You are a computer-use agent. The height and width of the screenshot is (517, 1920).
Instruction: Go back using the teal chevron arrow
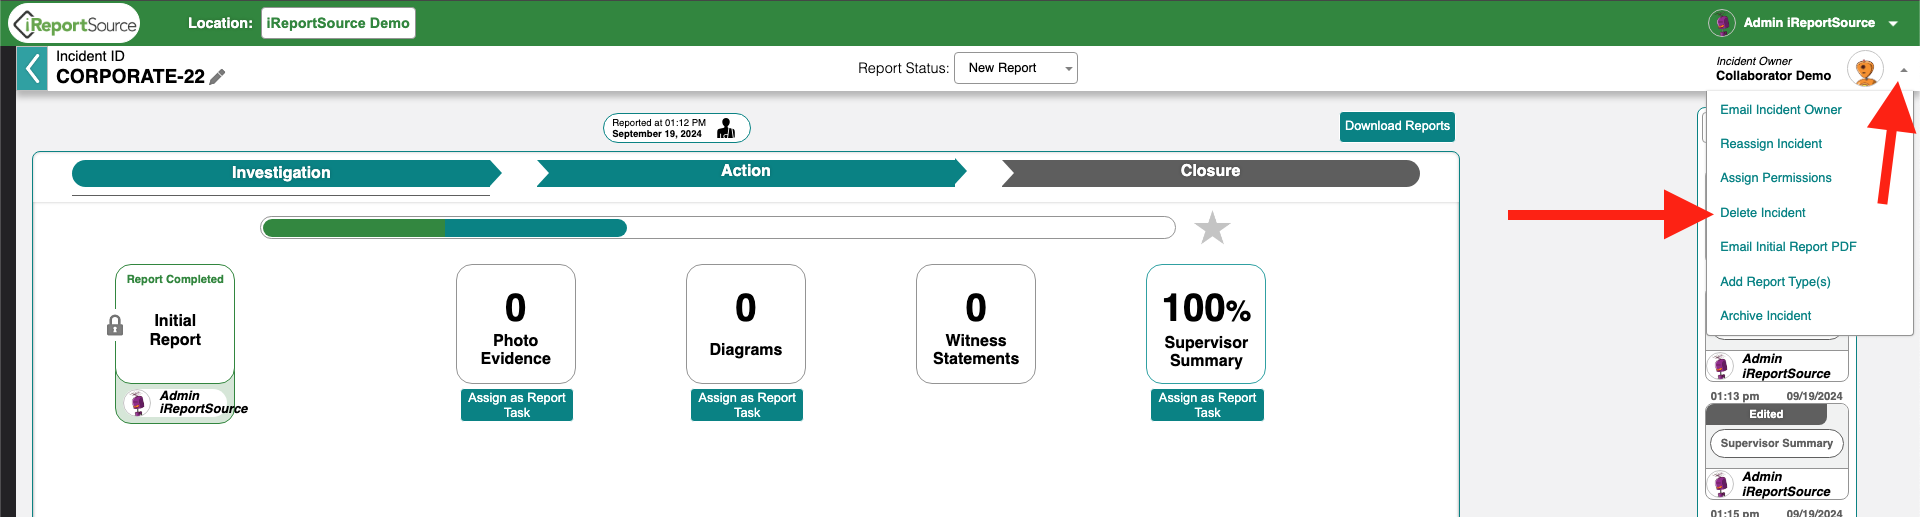(32, 68)
